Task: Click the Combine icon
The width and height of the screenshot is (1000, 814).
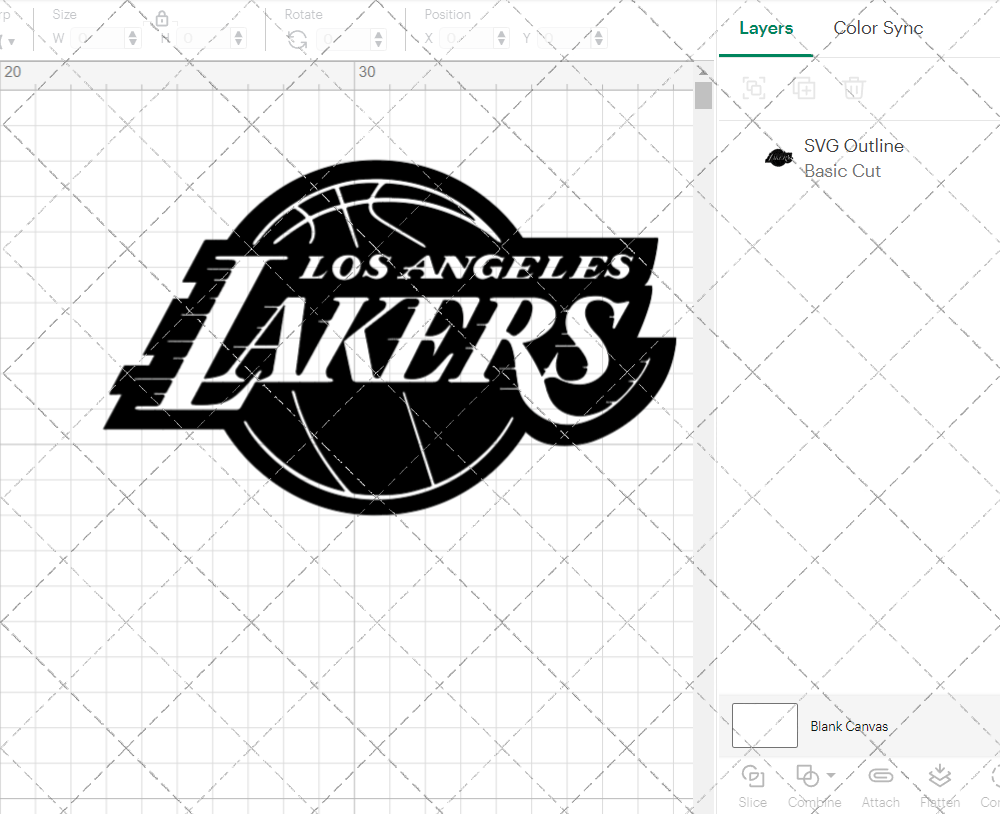Action: tap(807, 777)
